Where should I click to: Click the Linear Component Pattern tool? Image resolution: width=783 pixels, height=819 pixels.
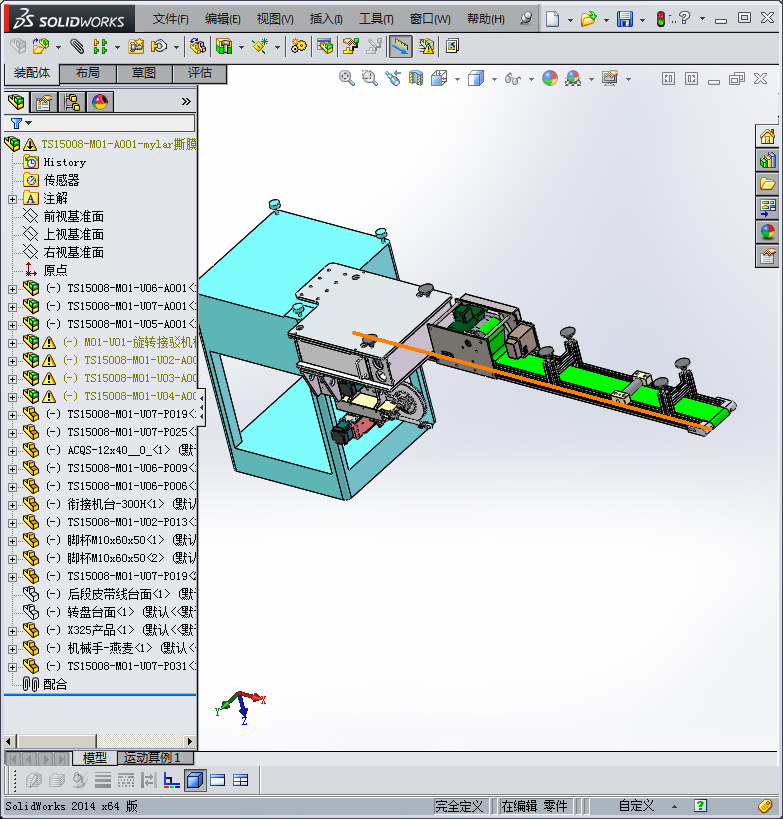(x=100, y=46)
